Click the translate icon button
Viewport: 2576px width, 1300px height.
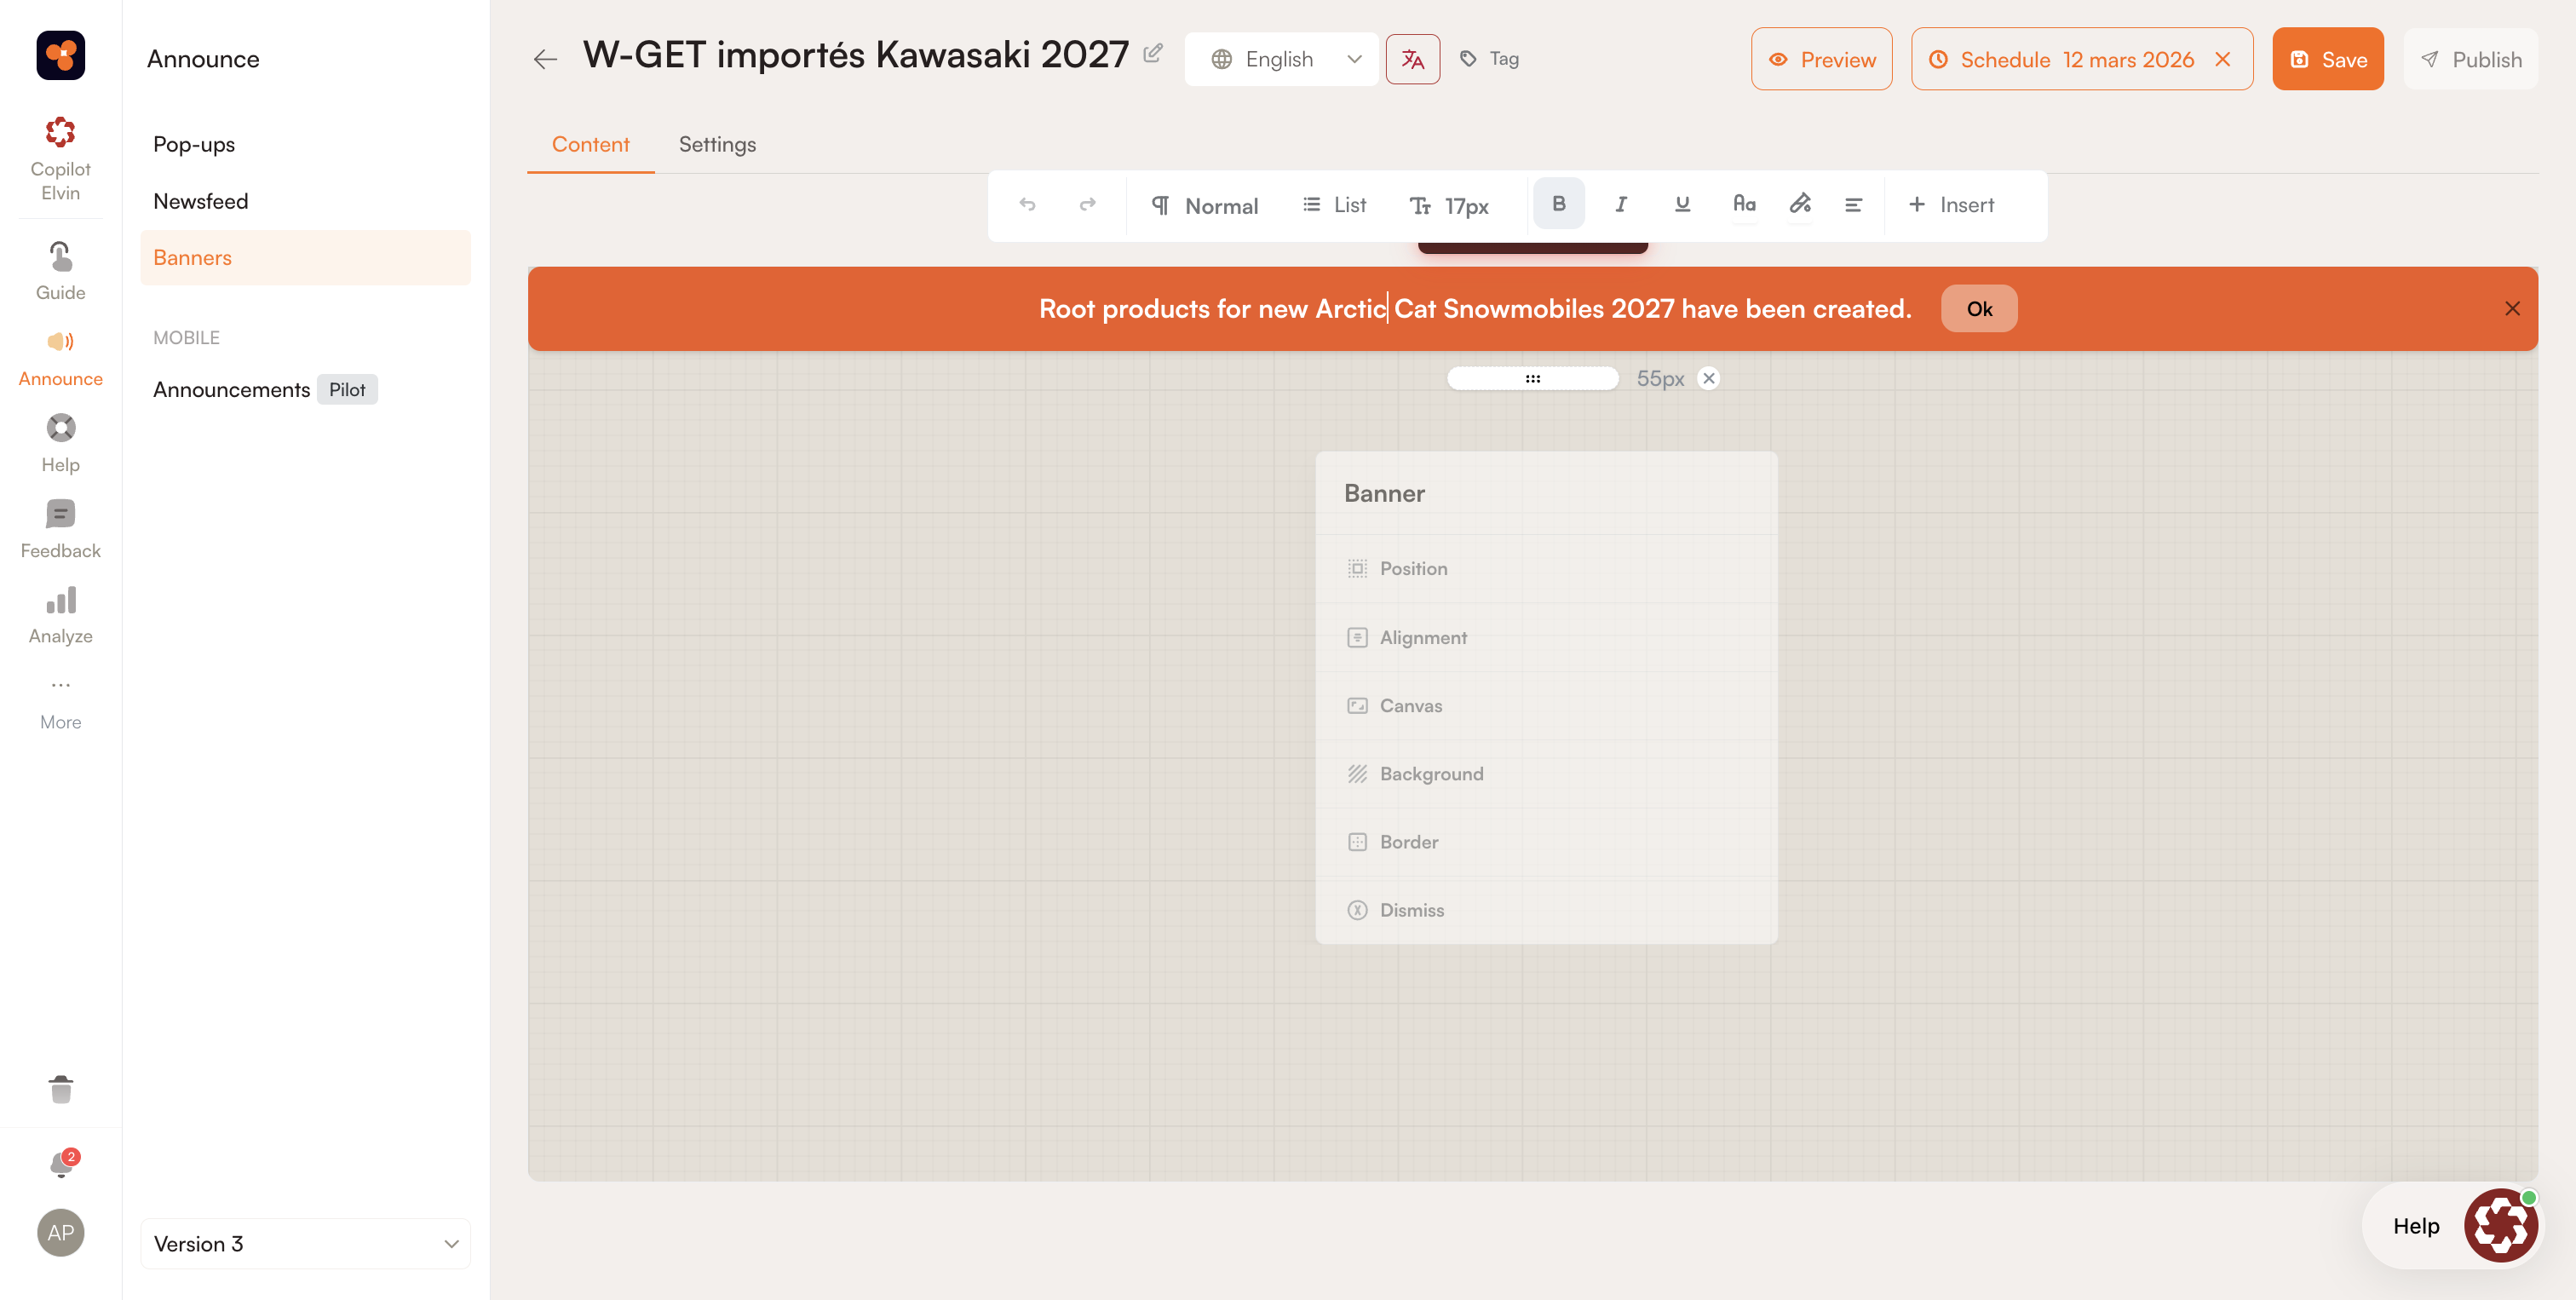point(1412,59)
